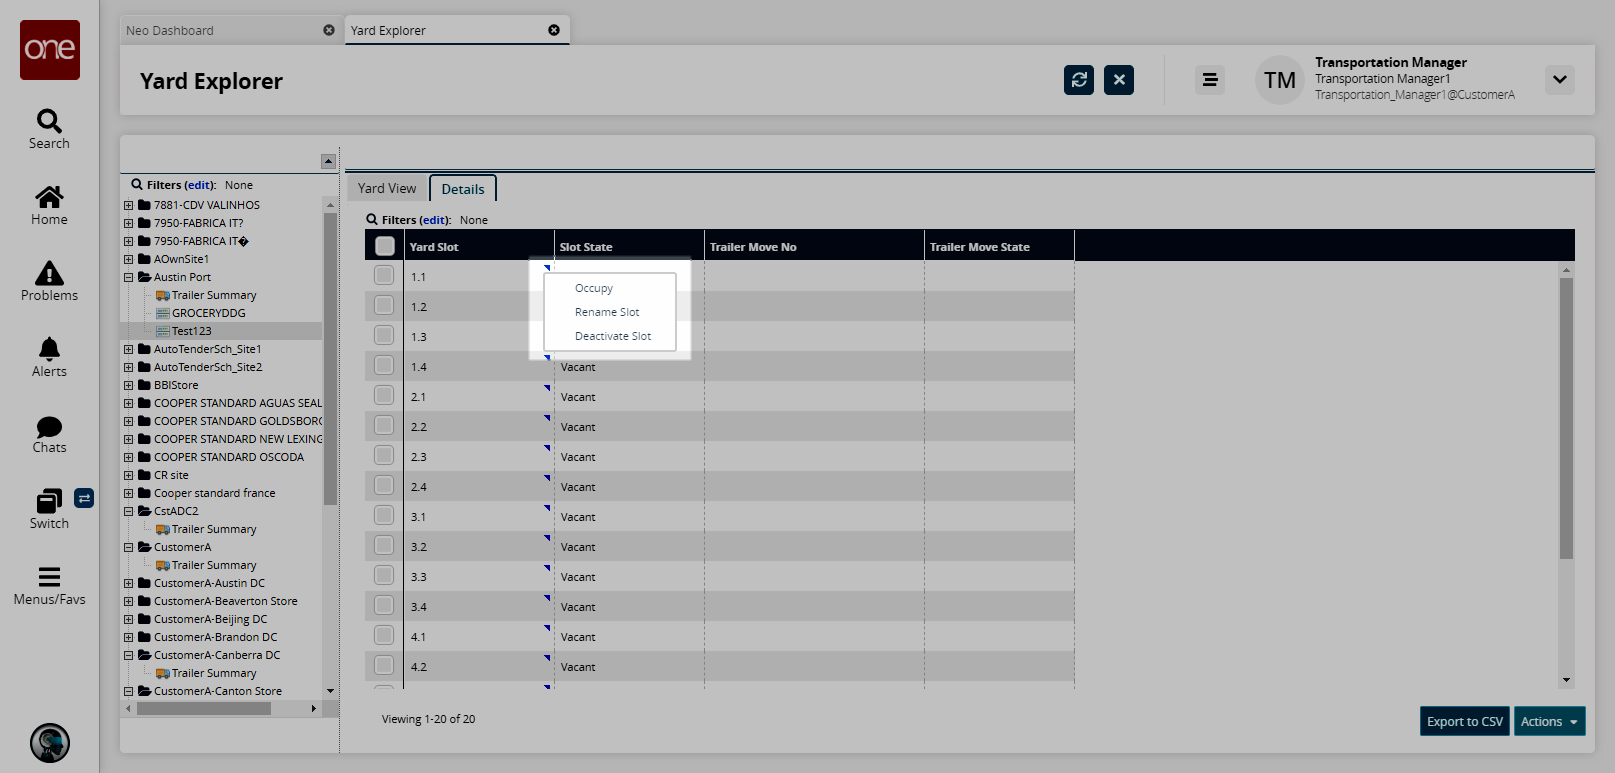Click the tree panel horizontal scrollbar
The height and width of the screenshot is (773, 1615).
coord(204,708)
